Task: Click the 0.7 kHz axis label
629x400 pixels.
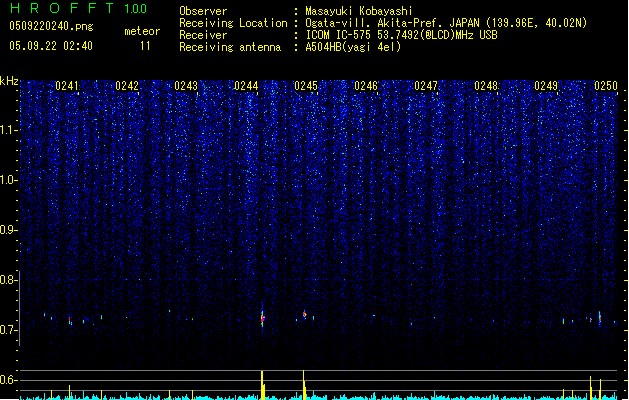Action: [x=8, y=330]
